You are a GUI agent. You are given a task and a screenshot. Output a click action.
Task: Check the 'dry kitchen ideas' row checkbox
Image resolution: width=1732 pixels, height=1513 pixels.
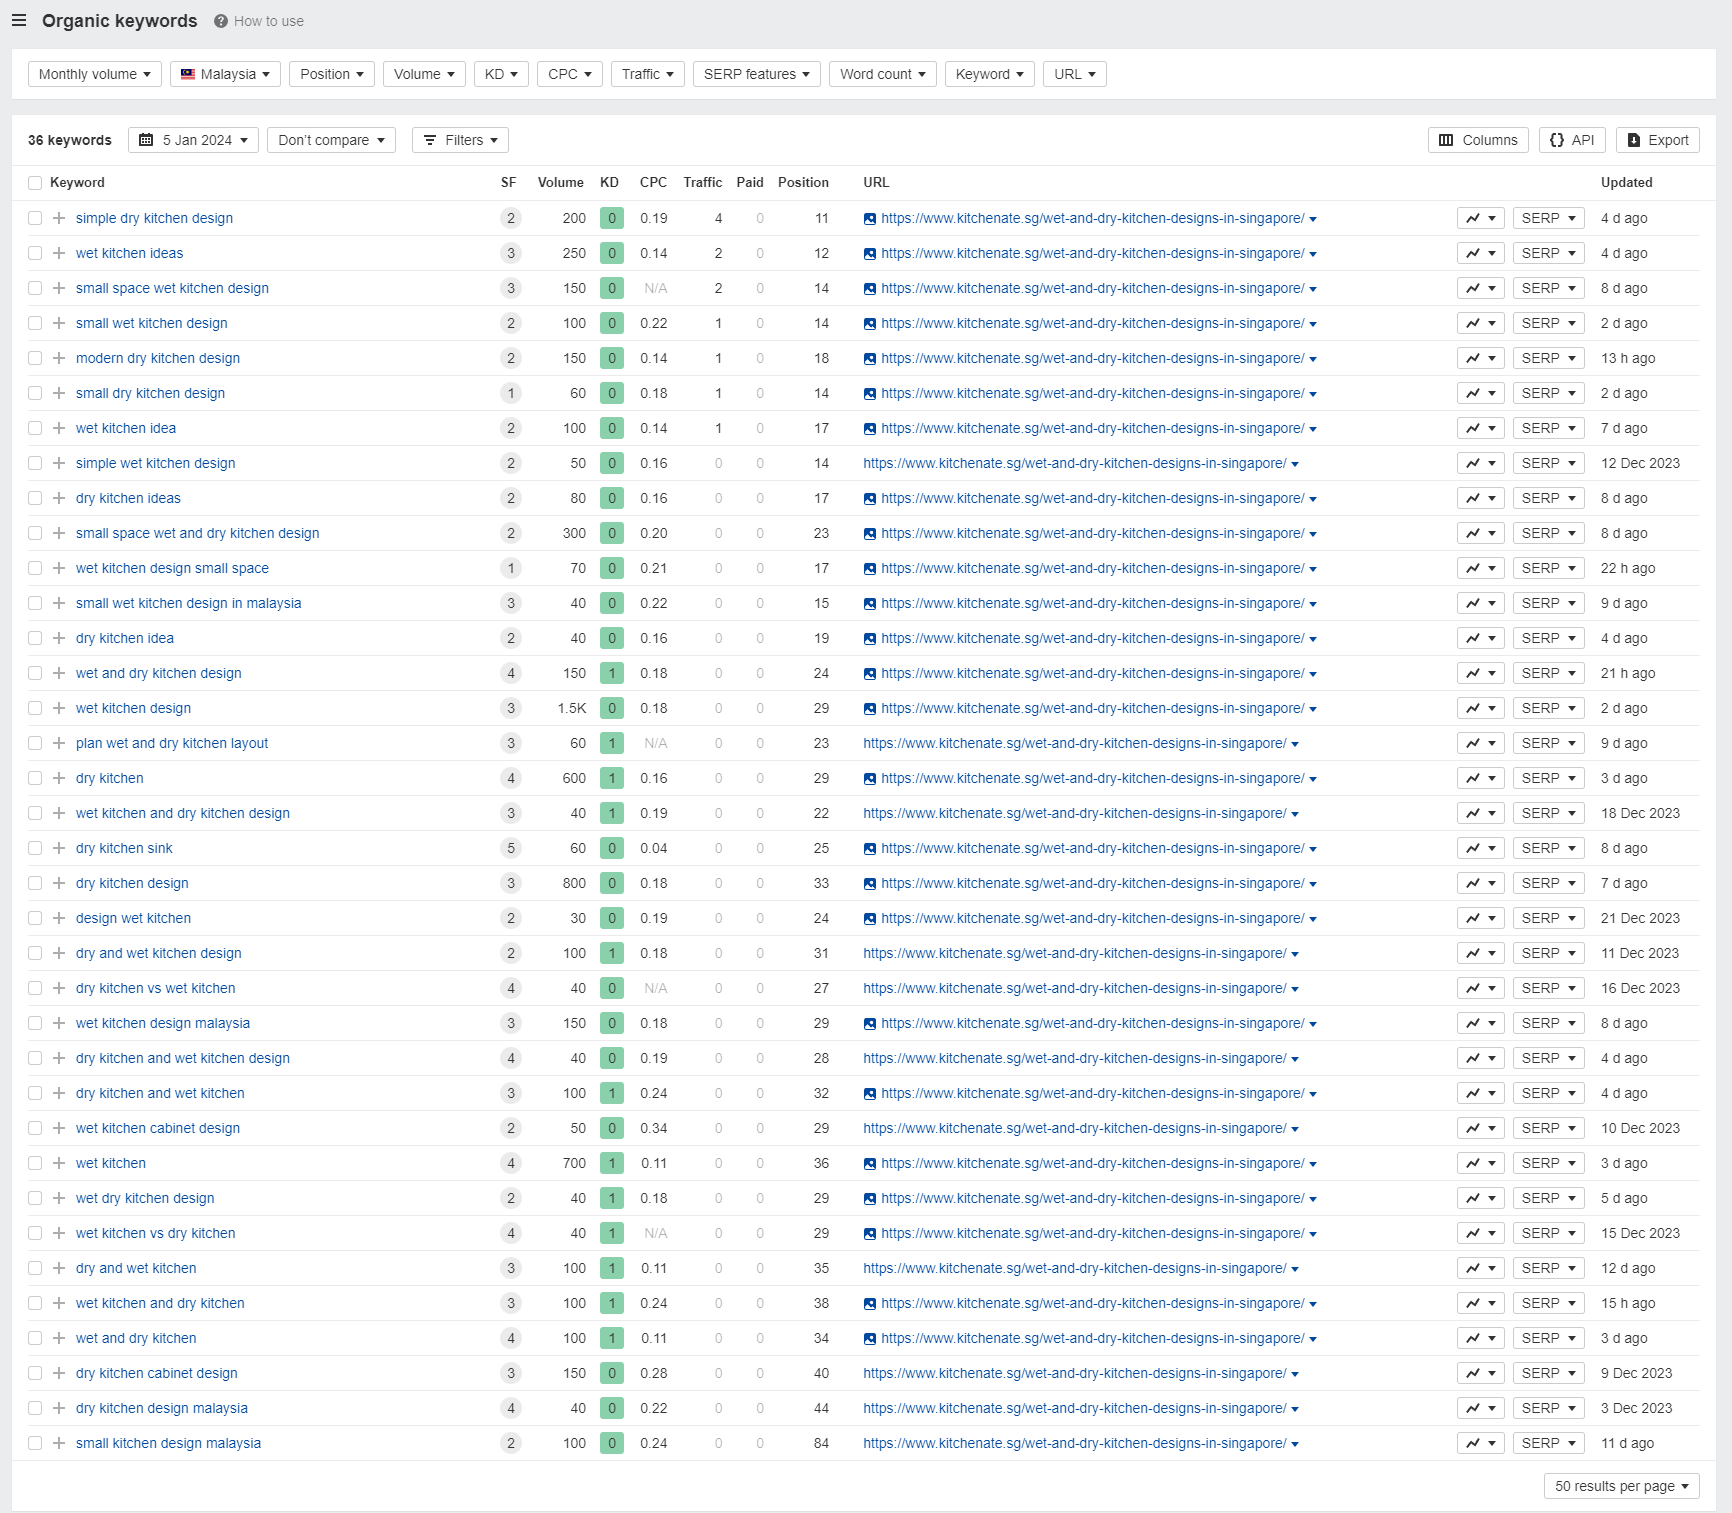click(35, 498)
